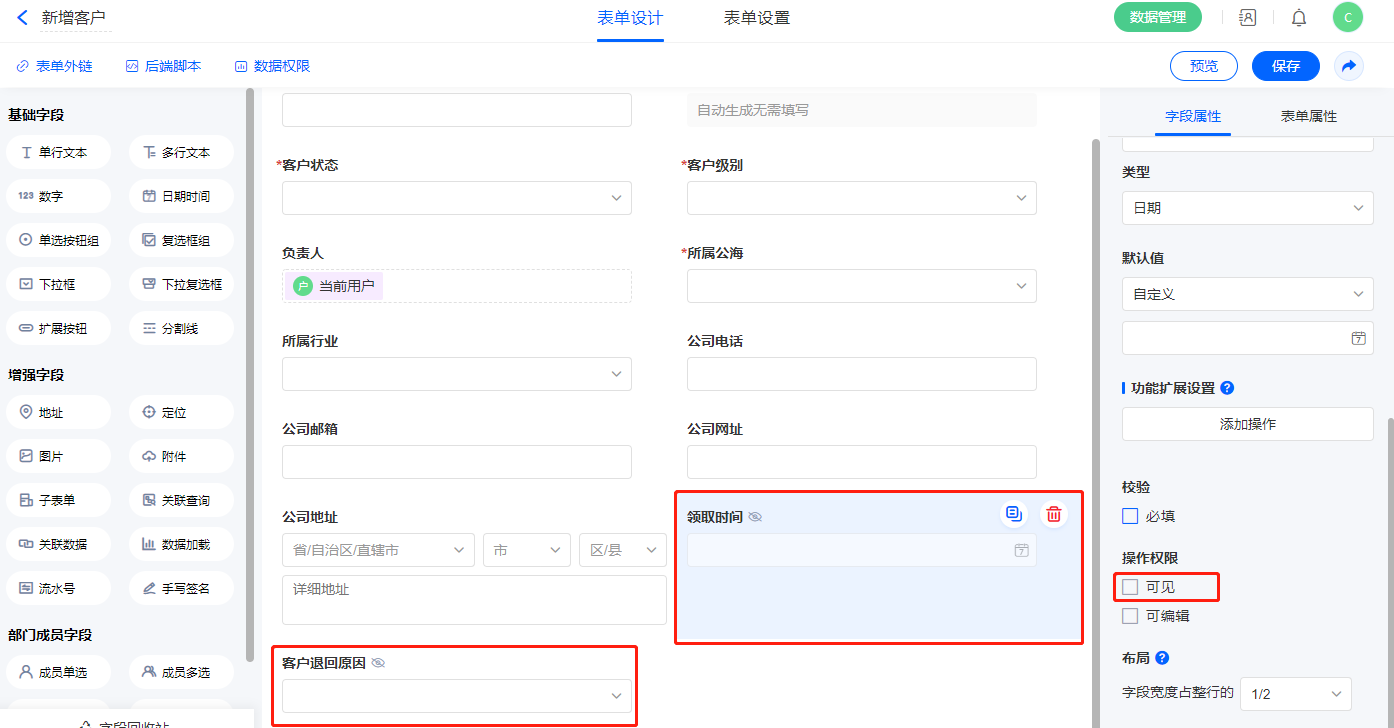
Task: Enable the 必填 checkbox
Action: click(1130, 517)
